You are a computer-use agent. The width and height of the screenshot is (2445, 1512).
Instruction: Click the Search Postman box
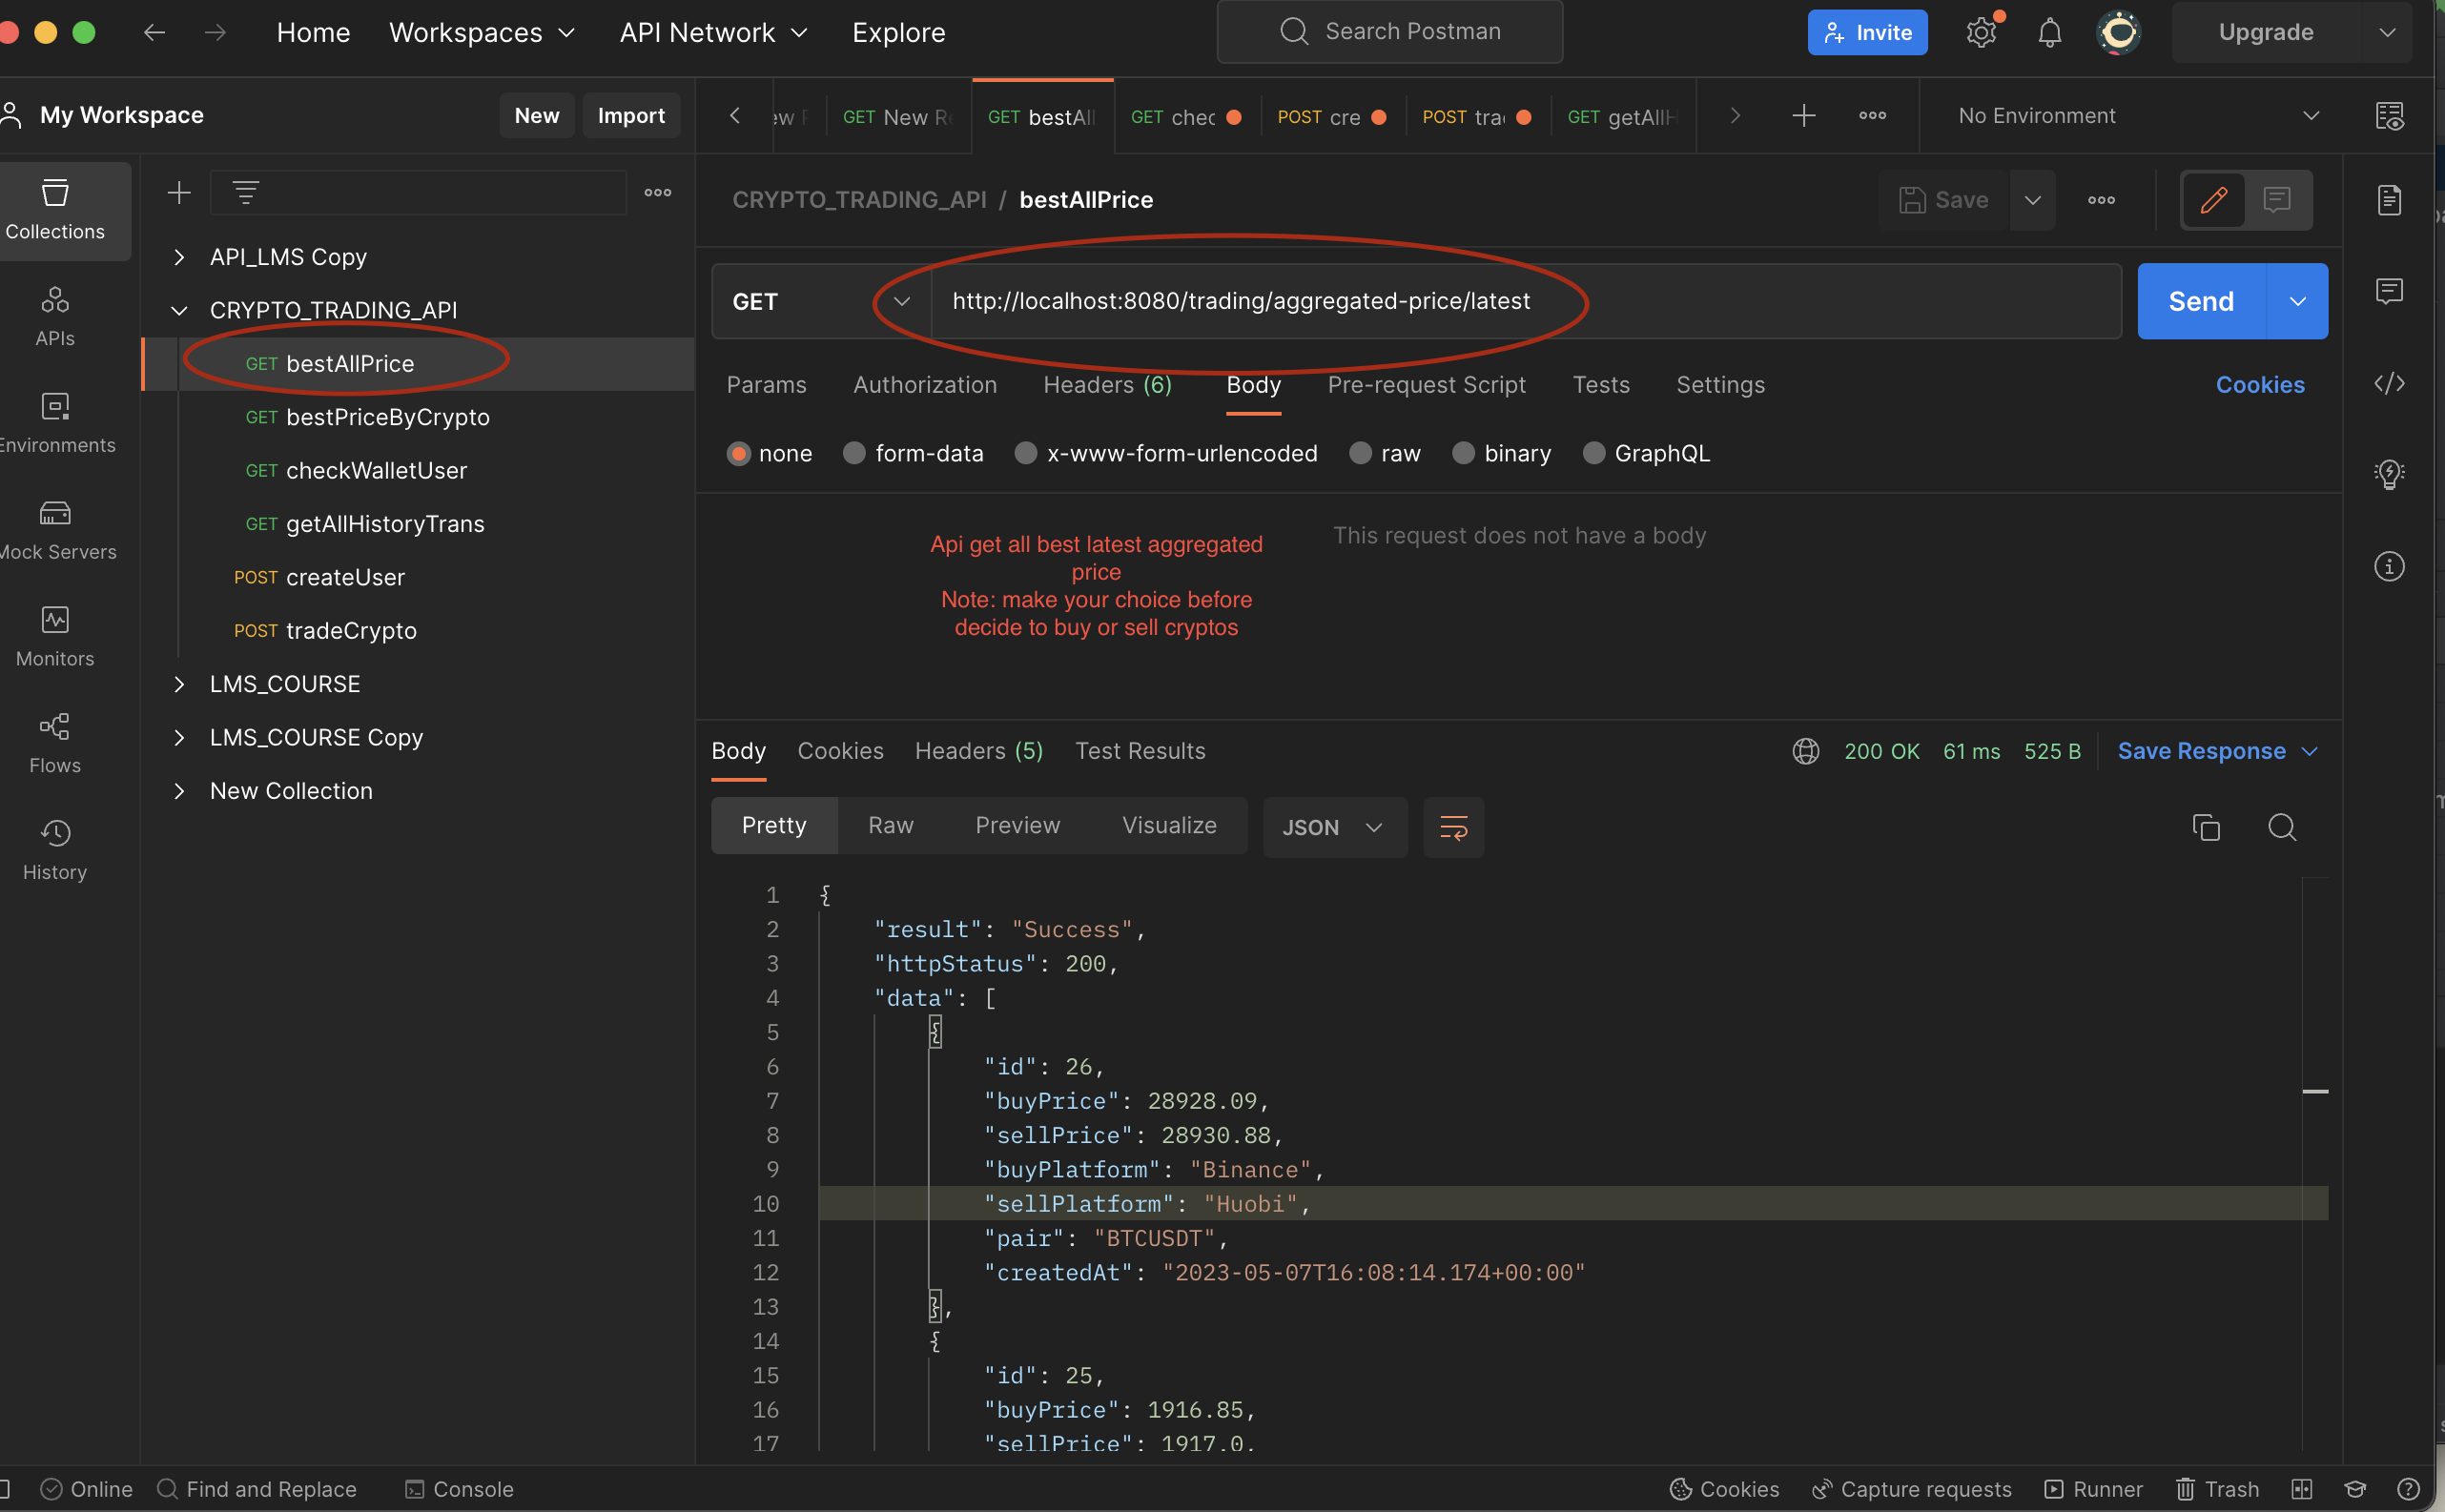tap(1389, 32)
